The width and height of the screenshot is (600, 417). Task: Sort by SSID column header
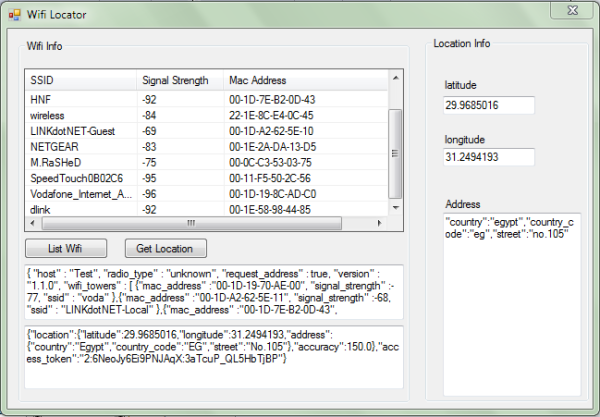pos(81,80)
